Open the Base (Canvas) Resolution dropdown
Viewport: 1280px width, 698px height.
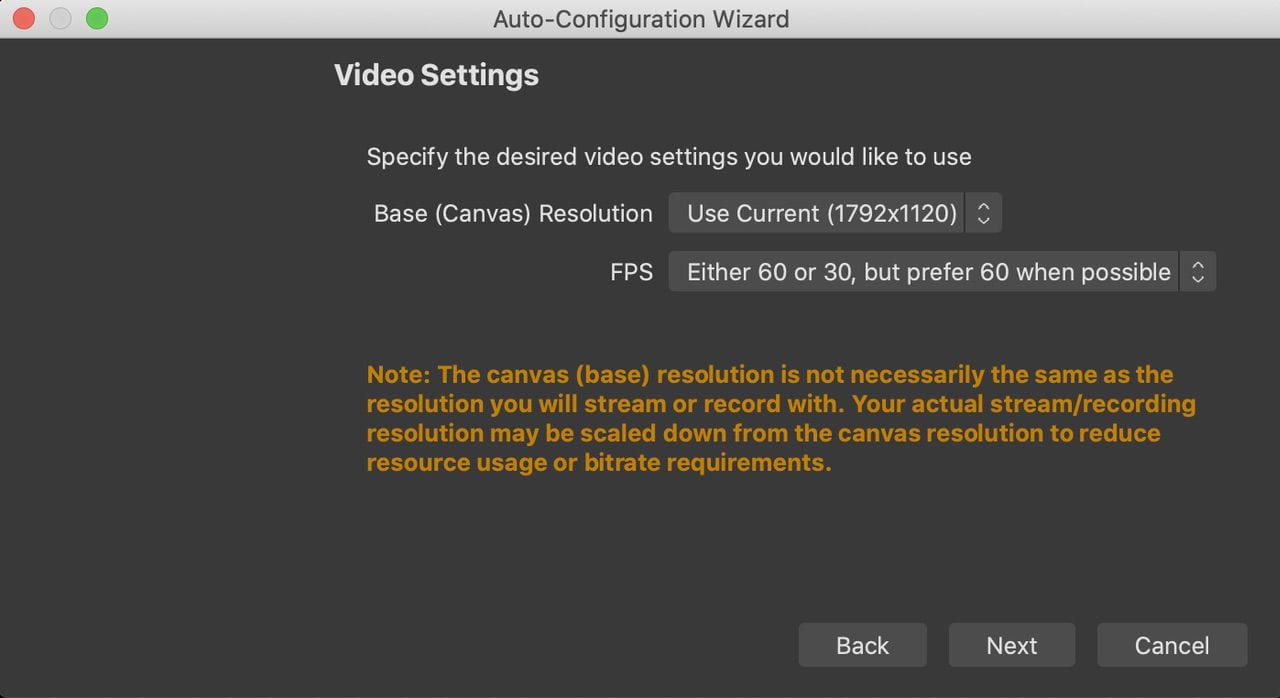pyautogui.click(x=820, y=213)
